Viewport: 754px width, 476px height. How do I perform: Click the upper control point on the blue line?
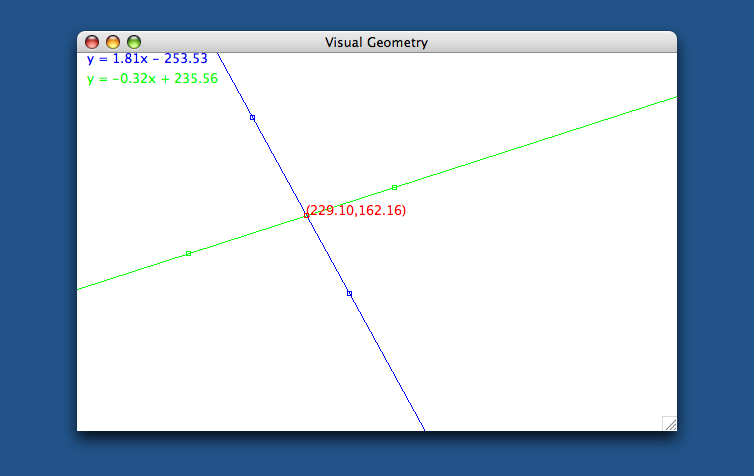tap(252, 118)
